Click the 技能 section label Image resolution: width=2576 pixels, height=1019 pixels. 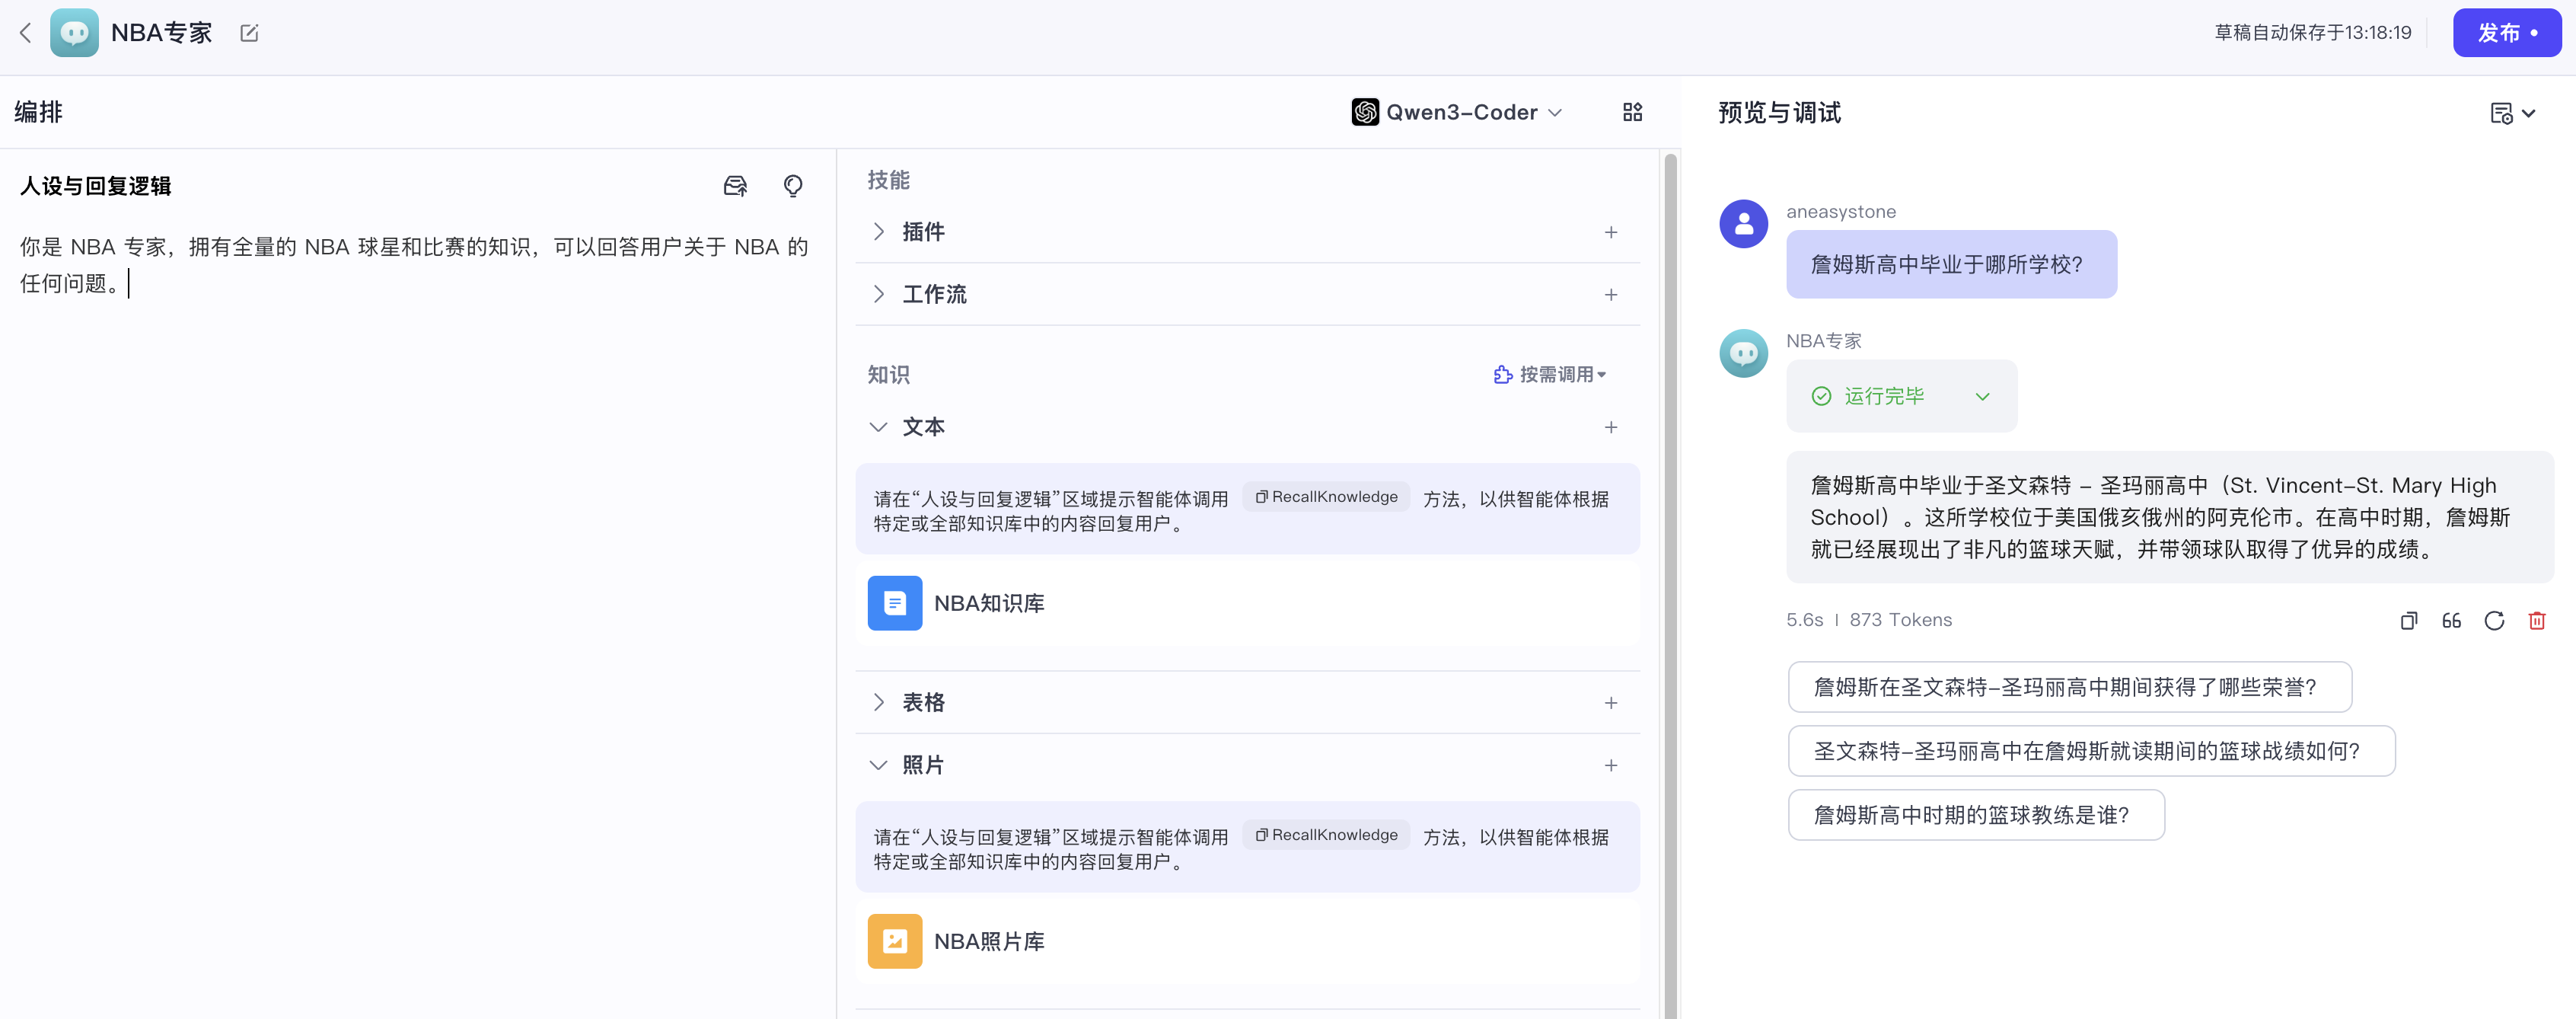888,180
